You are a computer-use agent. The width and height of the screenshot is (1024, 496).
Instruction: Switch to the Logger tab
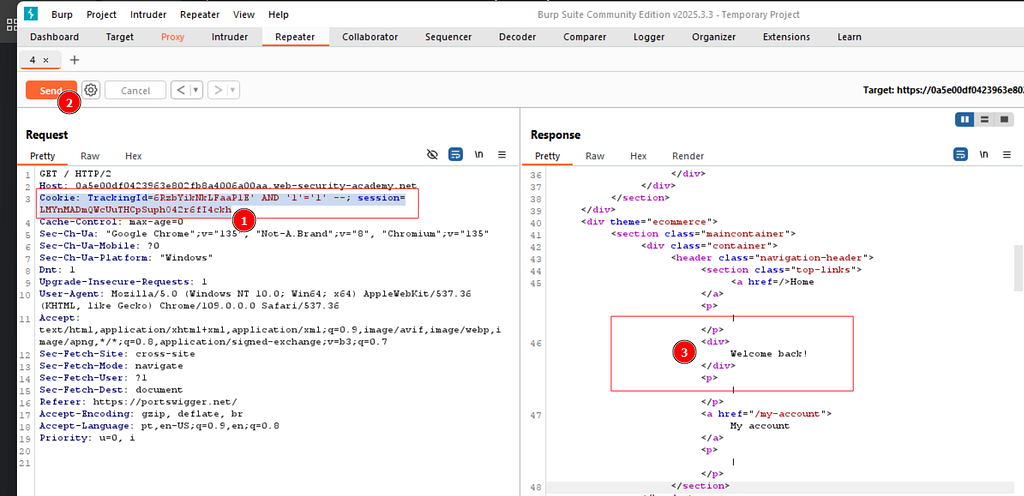(x=648, y=37)
